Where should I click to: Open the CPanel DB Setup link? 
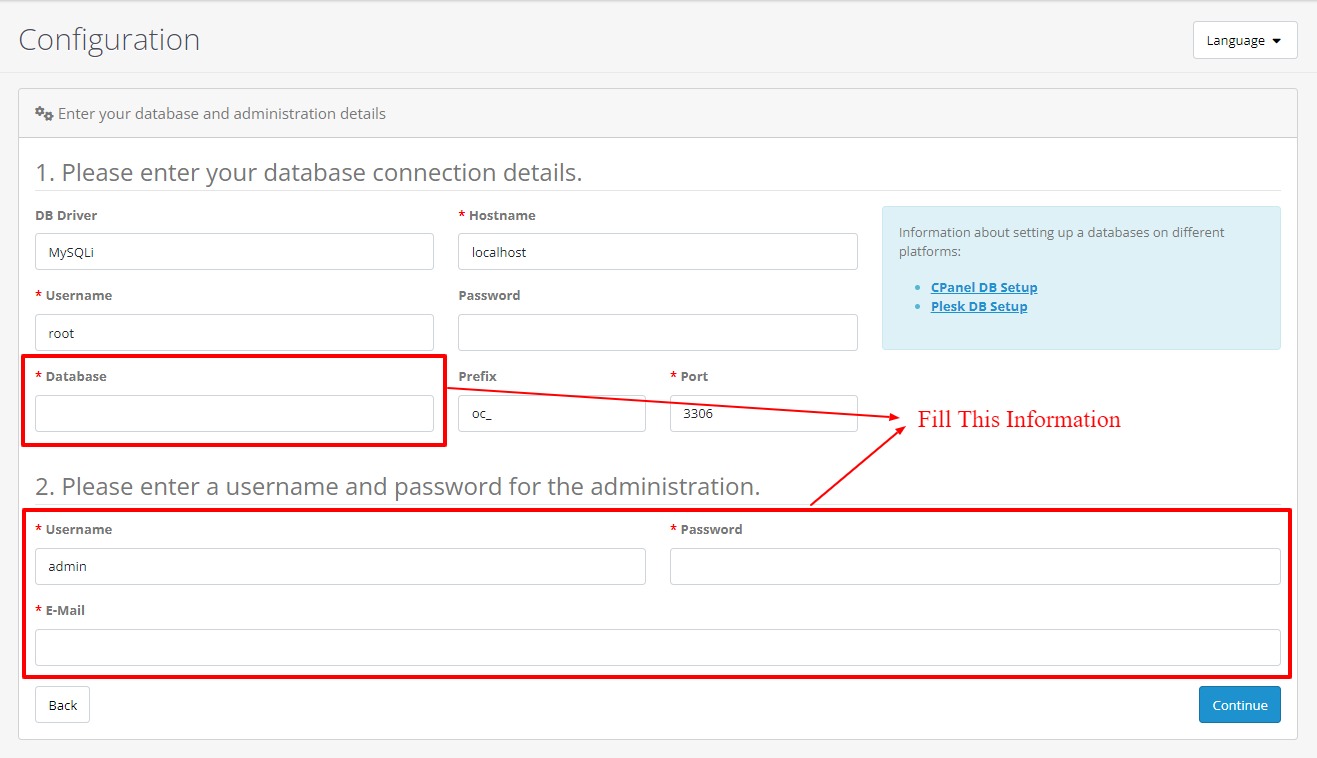point(984,287)
